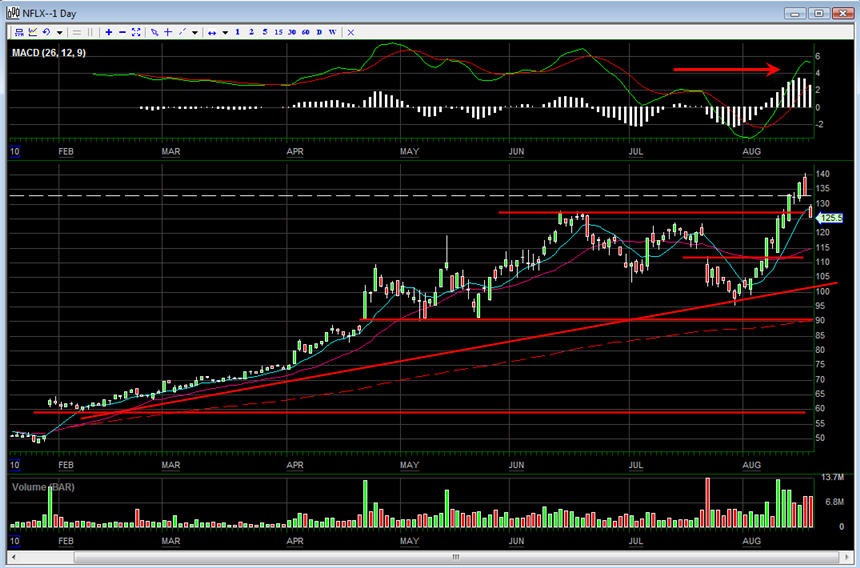Viewport: 860px width, 568px height.
Task: Open dropdown beside horizontal double-arrow icon
Action: 225,32
